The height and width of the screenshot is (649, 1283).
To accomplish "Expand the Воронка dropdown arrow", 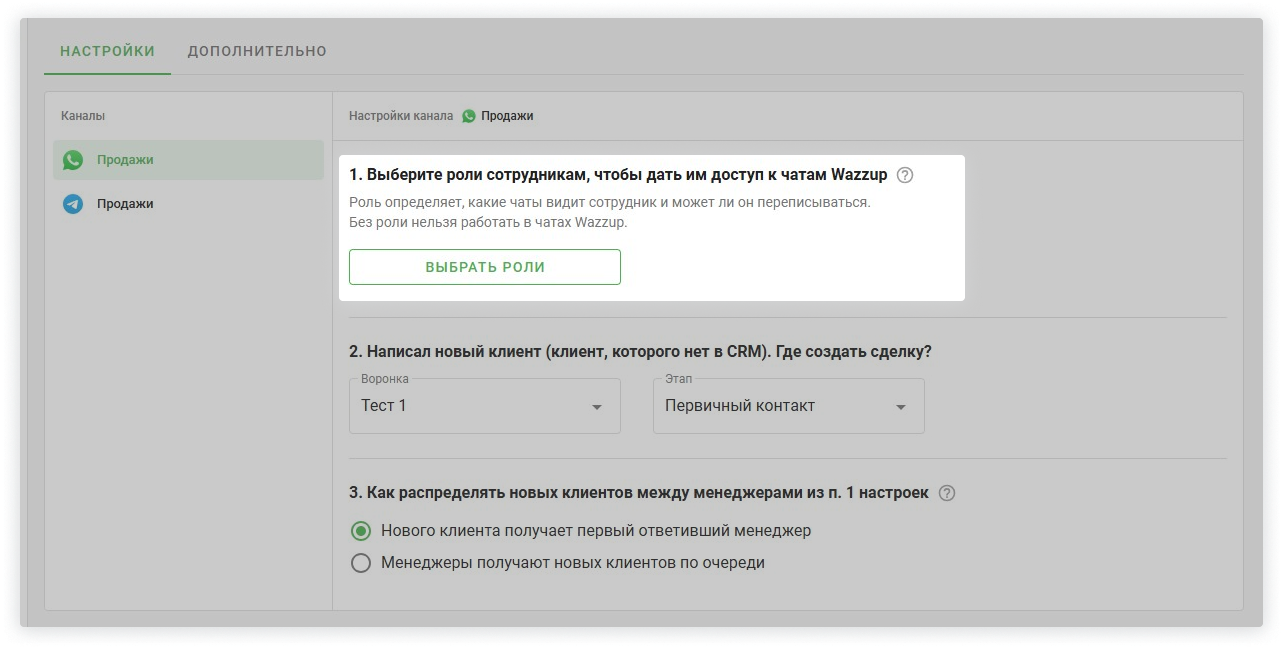I will tap(597, 407).
